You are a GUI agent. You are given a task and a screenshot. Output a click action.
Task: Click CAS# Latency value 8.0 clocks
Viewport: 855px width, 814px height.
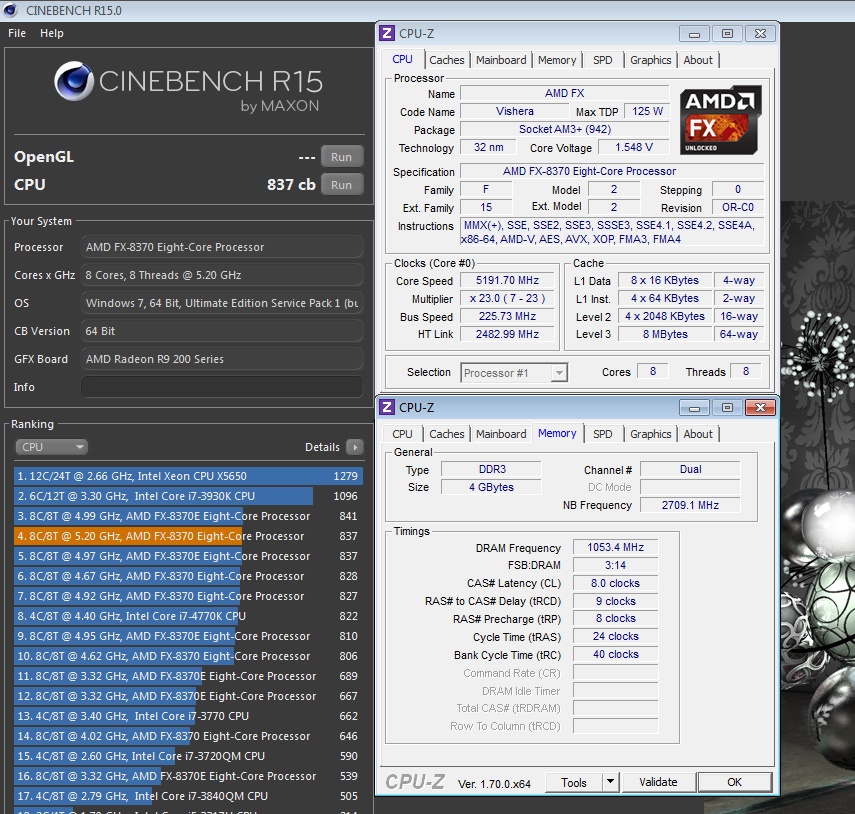pyautogui.click(x=616, y=583)
